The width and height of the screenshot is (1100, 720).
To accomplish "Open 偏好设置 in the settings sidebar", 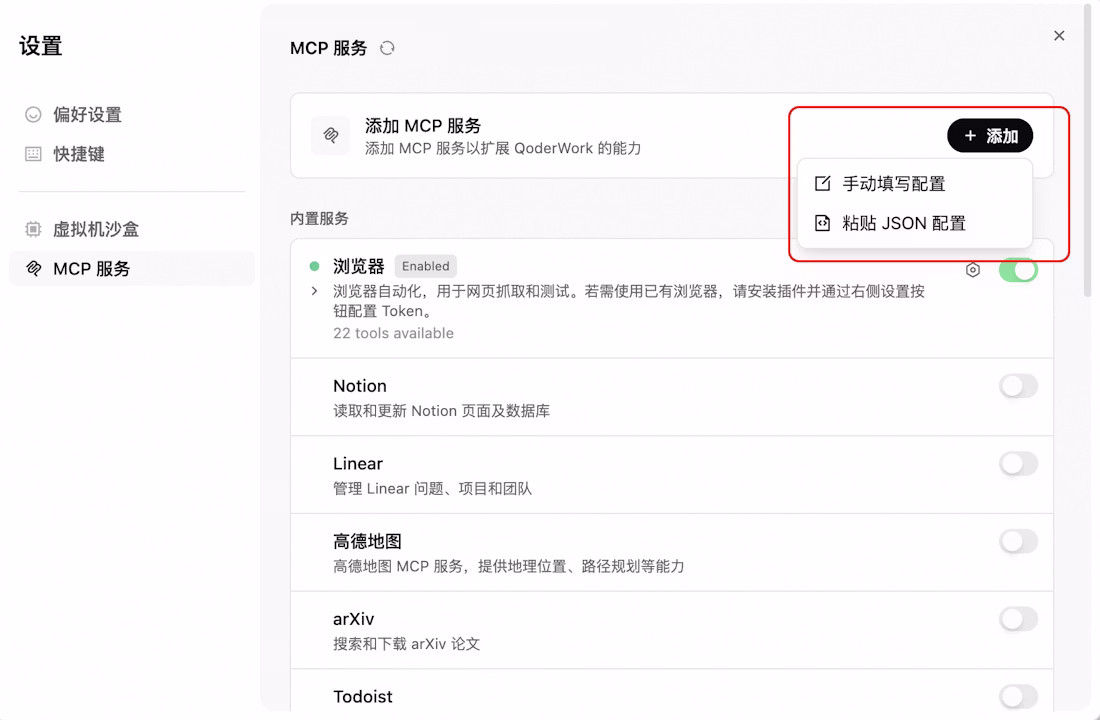I will (87, 115).
